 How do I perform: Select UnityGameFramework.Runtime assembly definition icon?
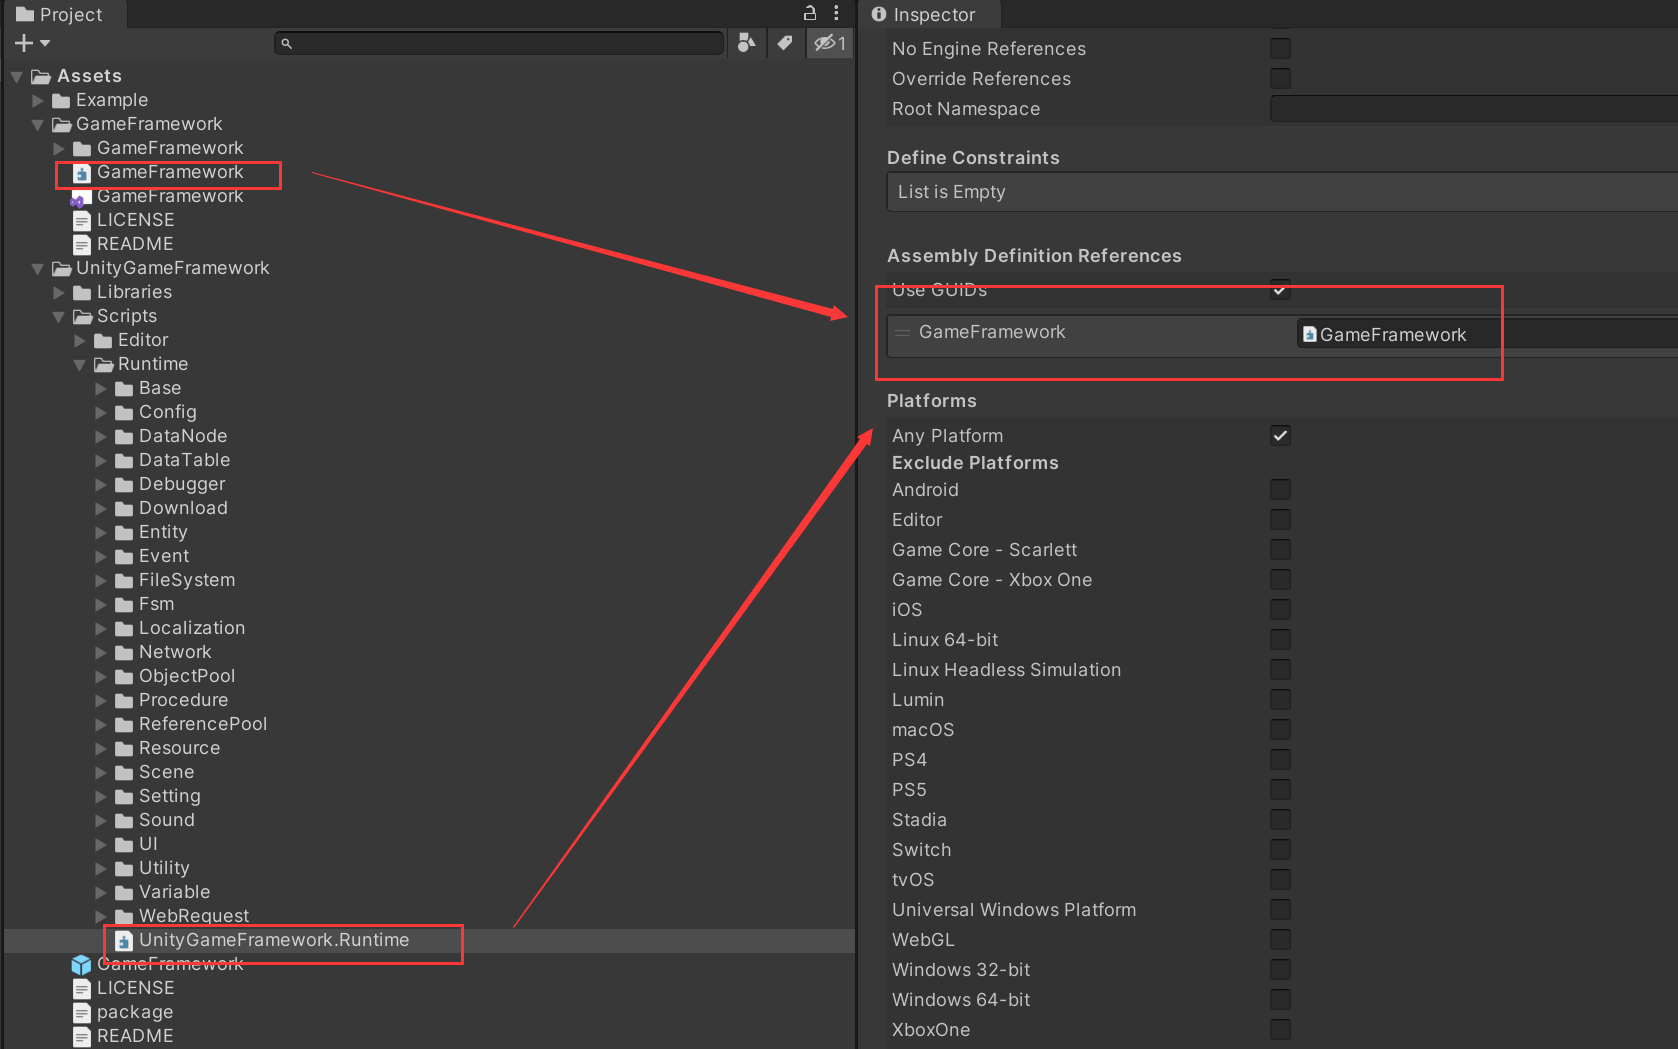pyautogui.click(x=124, y=941)
